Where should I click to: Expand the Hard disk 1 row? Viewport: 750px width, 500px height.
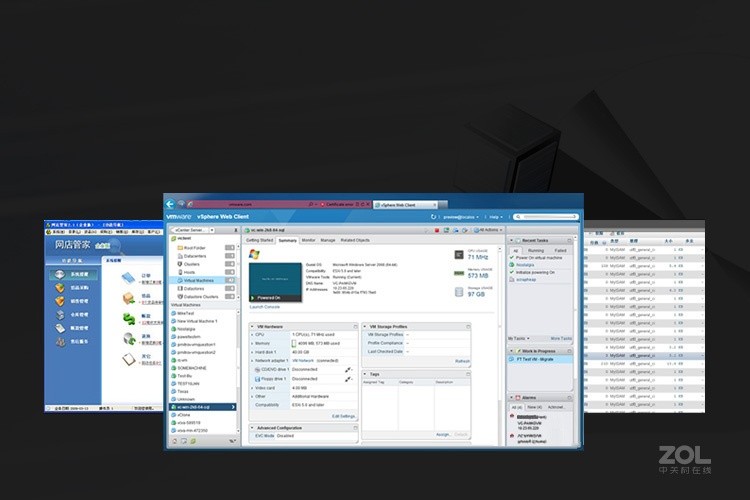(x=253, y=352)
